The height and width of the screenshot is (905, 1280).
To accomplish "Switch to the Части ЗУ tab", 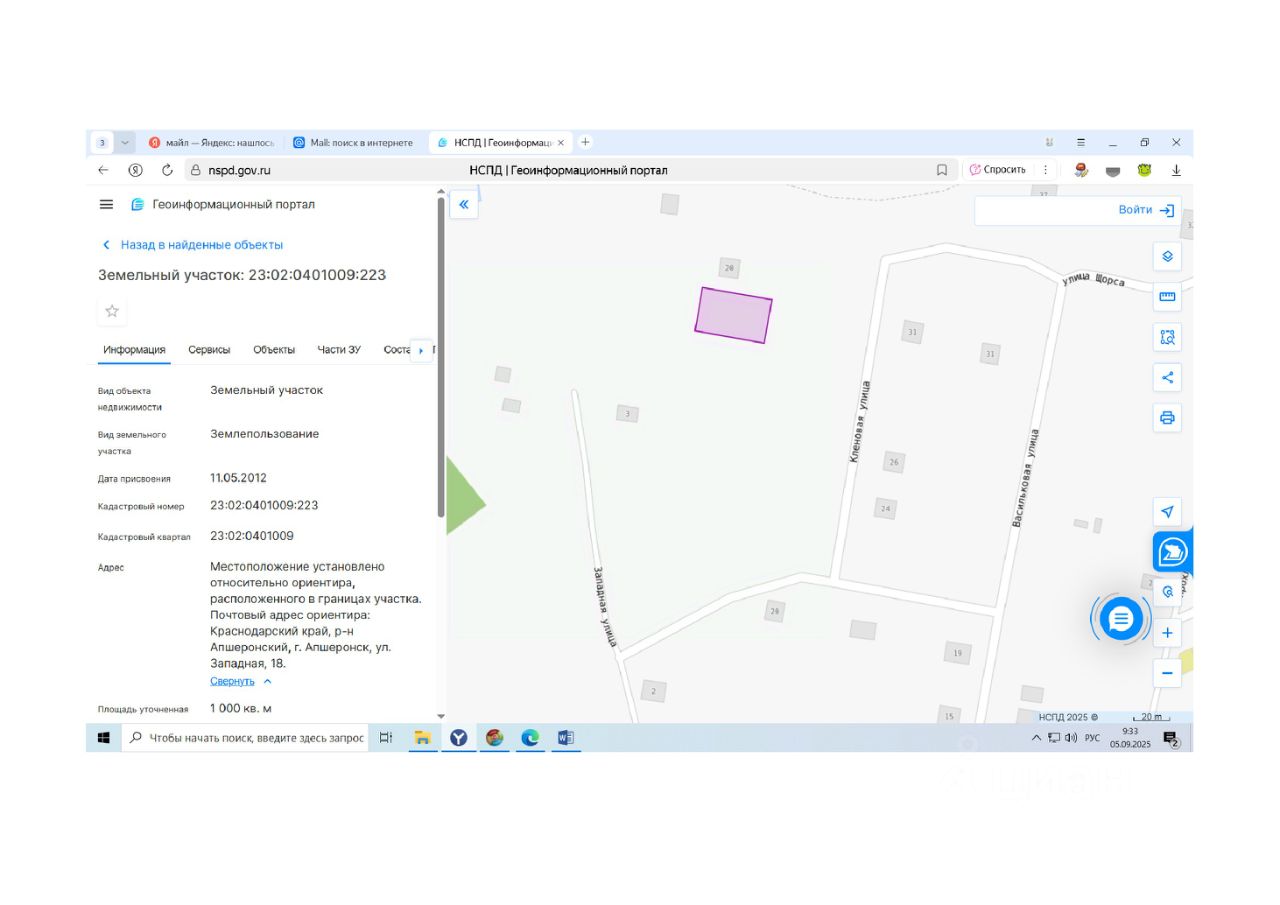I will (339, 350).
